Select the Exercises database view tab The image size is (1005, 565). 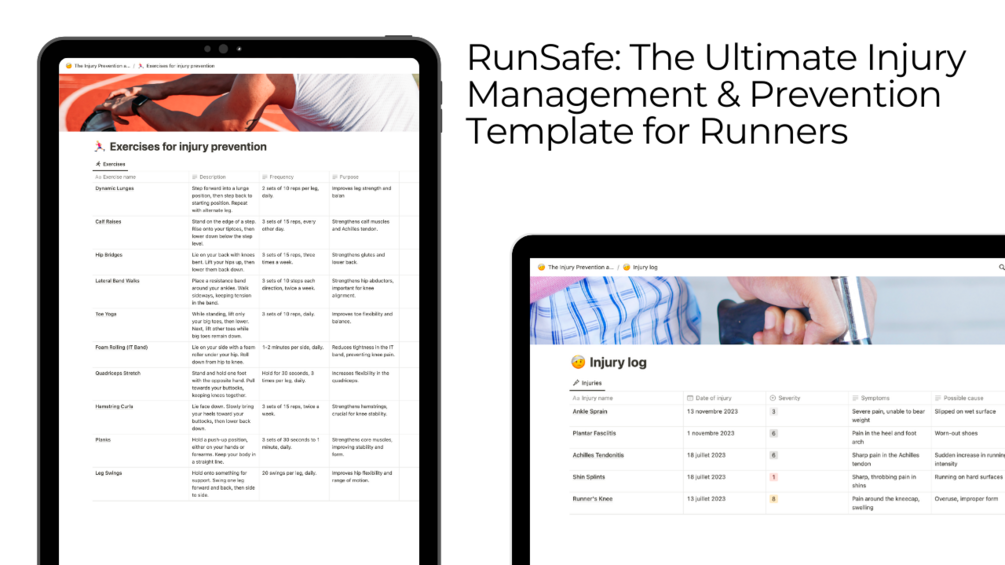click(110, 164)
